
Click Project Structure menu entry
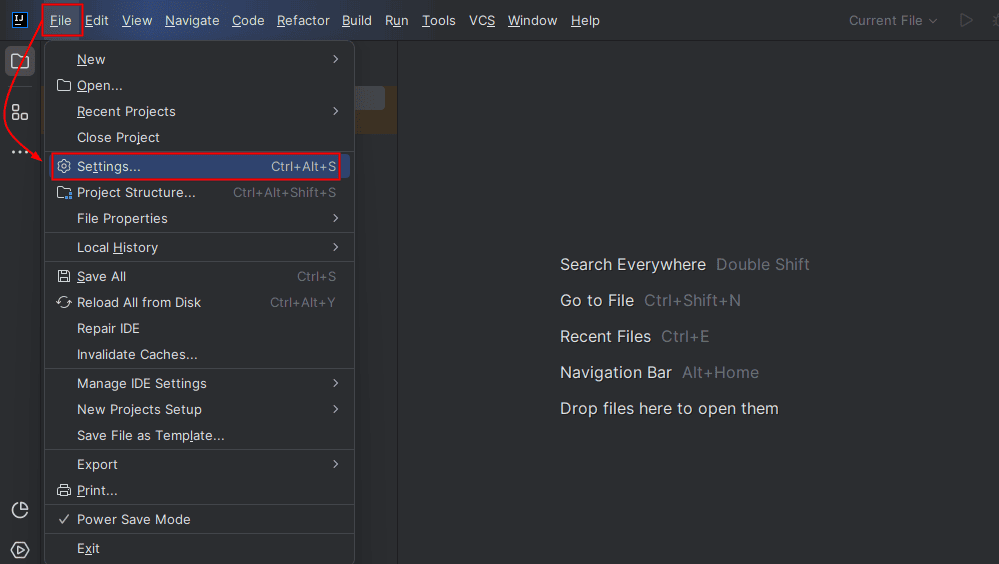point(136,192)
